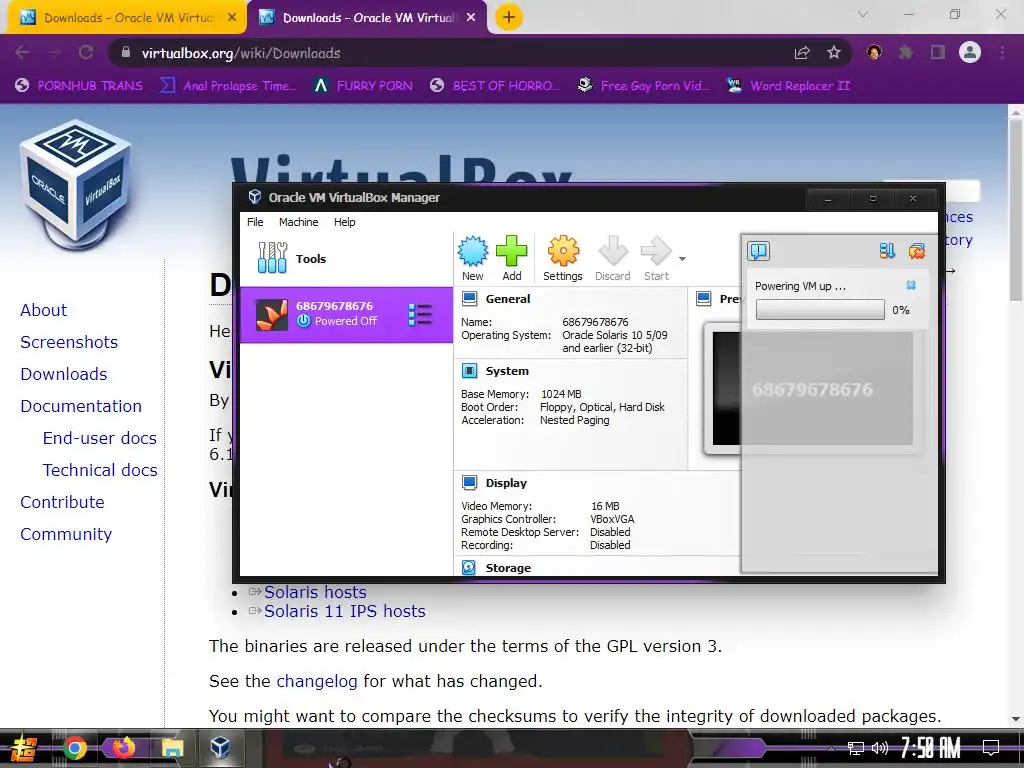Open VM Settings gear icon
This screenshot has width=1024, height=768.
[x=563, y=251]
